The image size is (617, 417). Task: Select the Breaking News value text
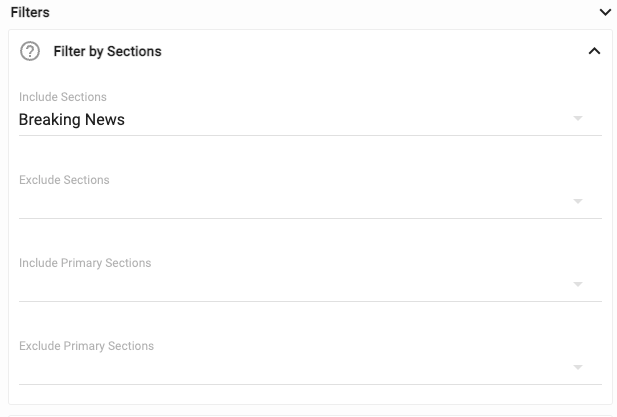coord(72,120)
